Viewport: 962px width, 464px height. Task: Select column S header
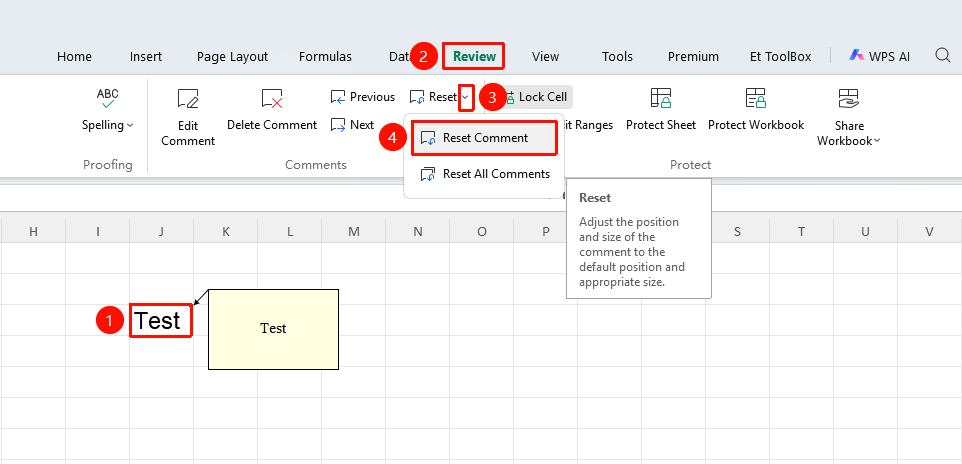[737, 231]
